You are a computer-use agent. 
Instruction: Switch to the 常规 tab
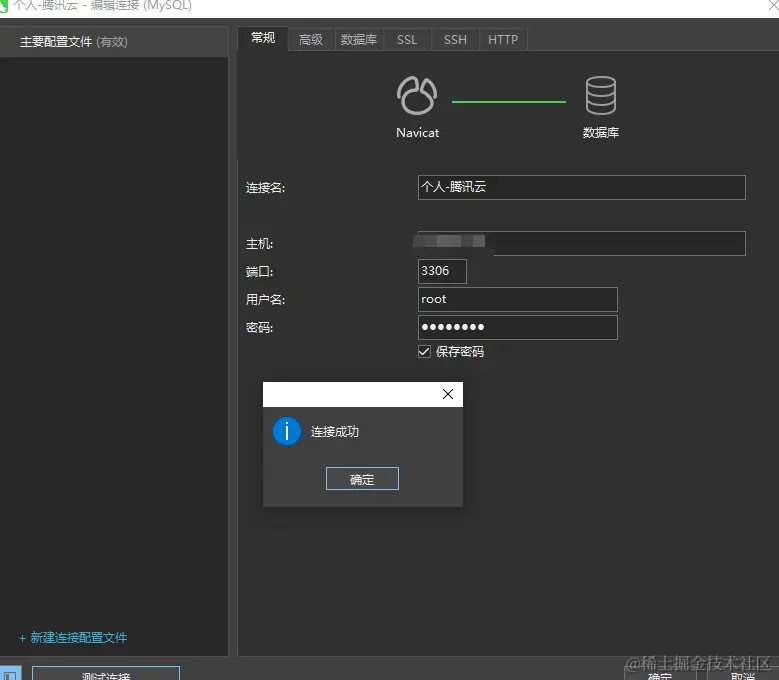click(x=263, y=38)
